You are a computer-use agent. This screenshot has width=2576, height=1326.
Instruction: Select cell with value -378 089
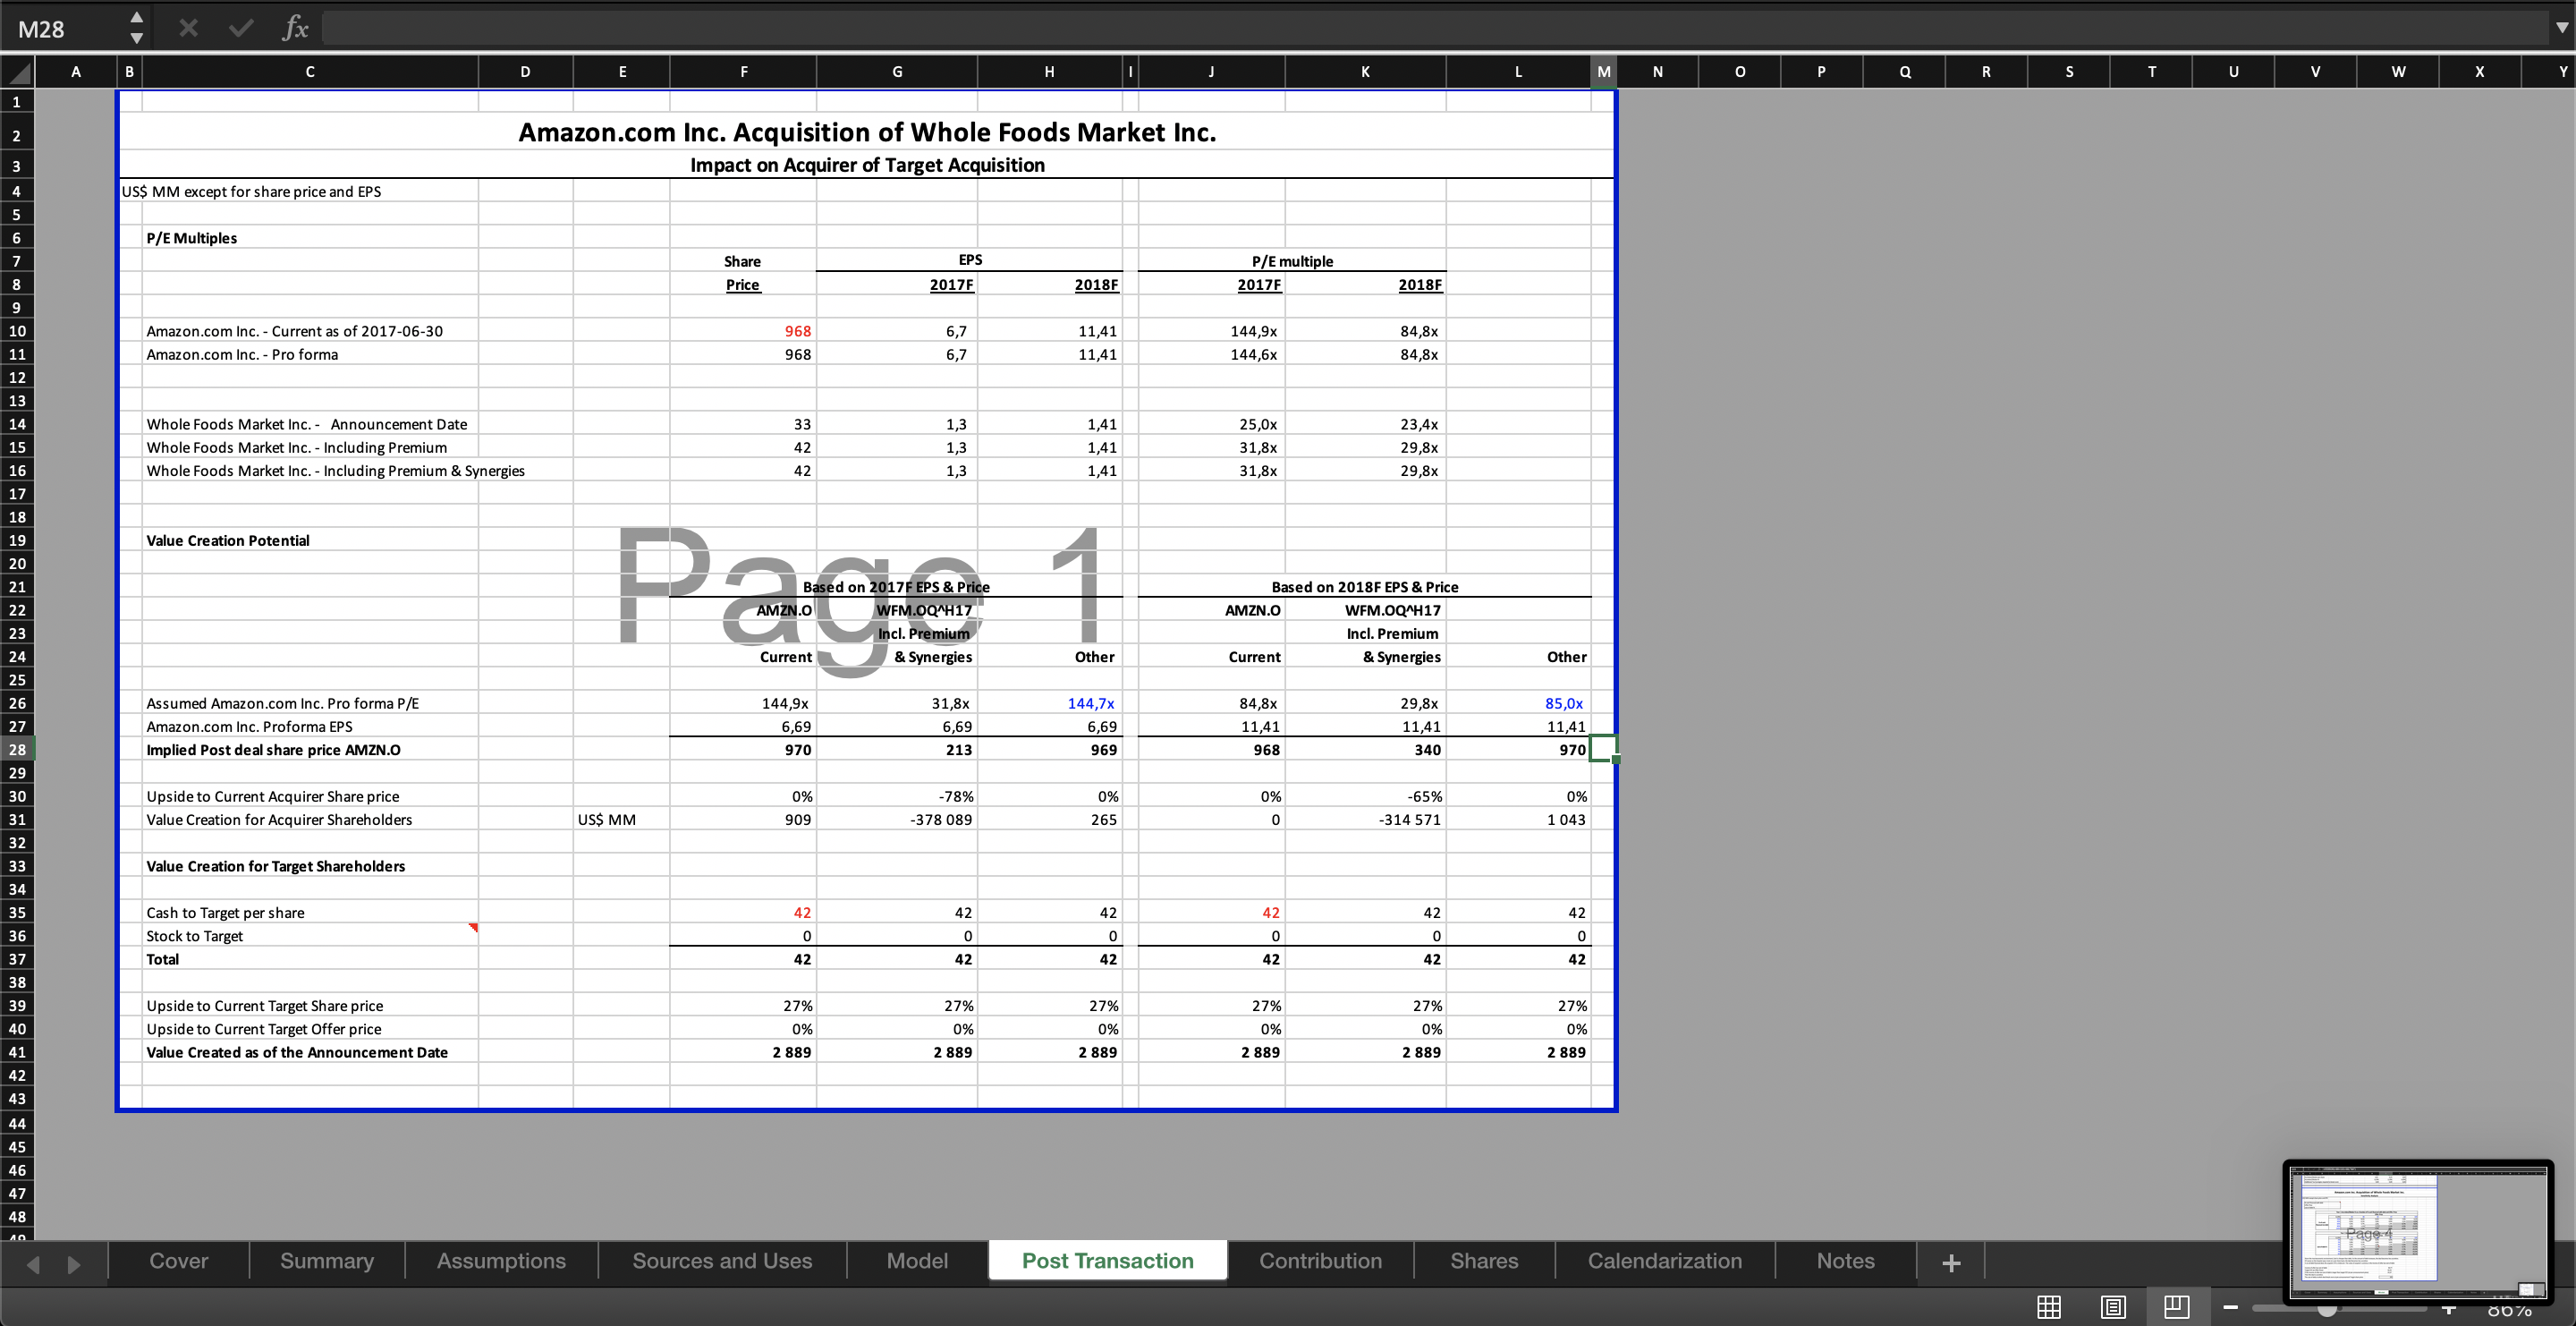(897, 819)
